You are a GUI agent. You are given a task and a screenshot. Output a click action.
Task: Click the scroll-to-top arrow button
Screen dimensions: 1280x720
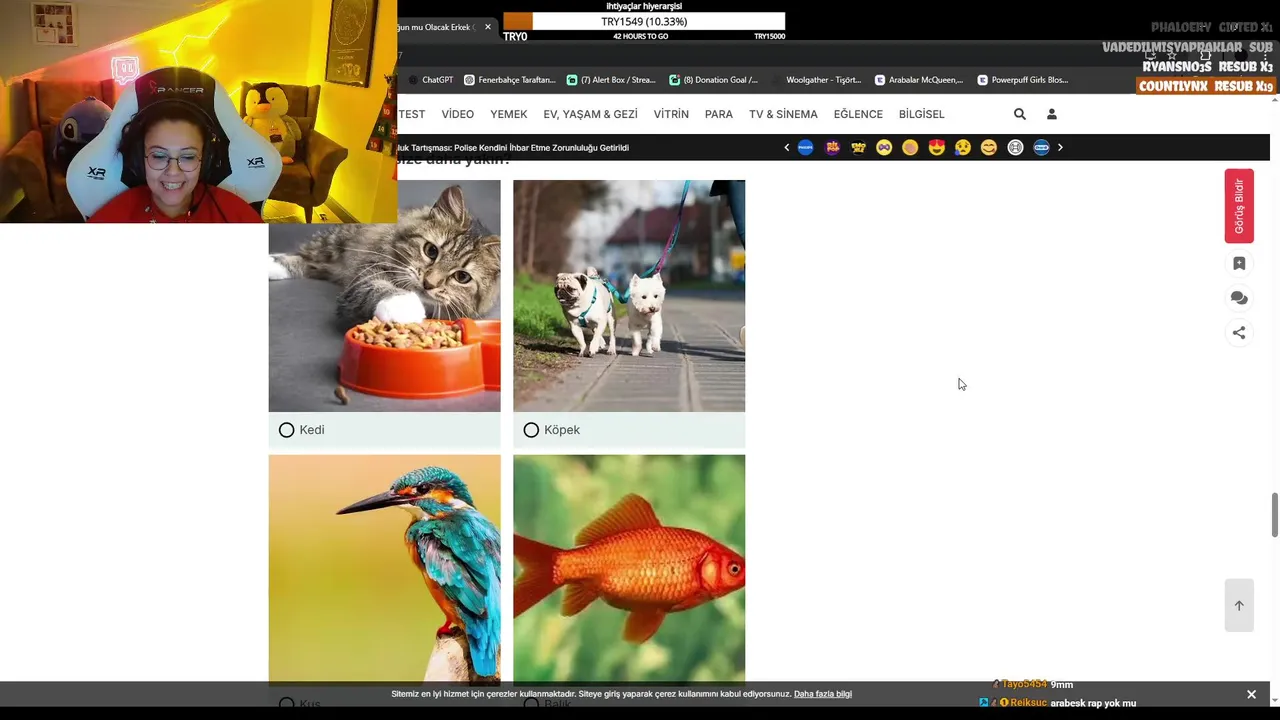(x=1239, y=605)
